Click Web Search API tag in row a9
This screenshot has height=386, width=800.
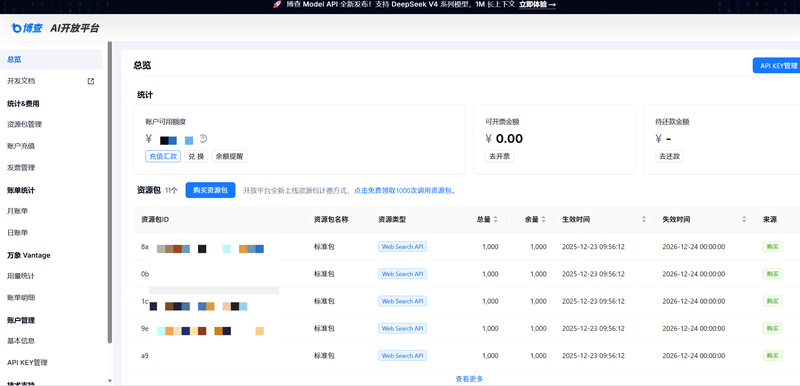pos(403,355)
